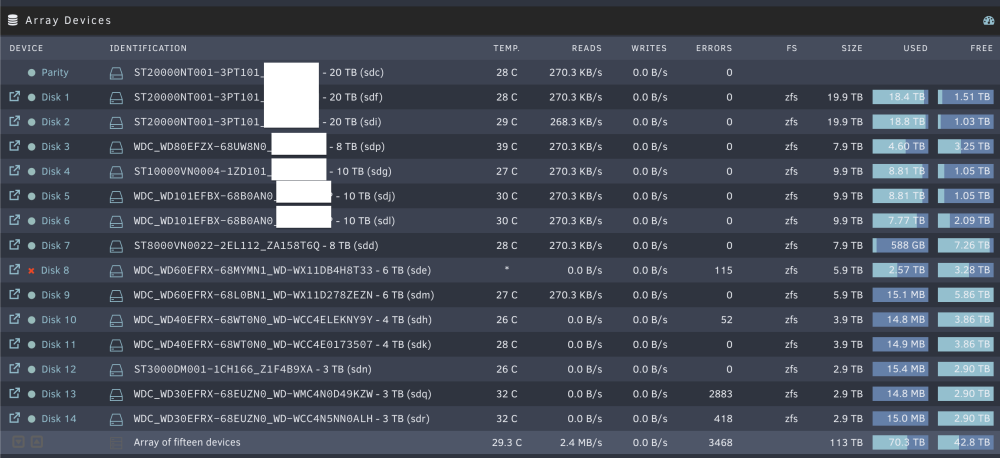Click the red X status on Disk 8
Screen dimensions: 1000x458
(x=31, y=270)
